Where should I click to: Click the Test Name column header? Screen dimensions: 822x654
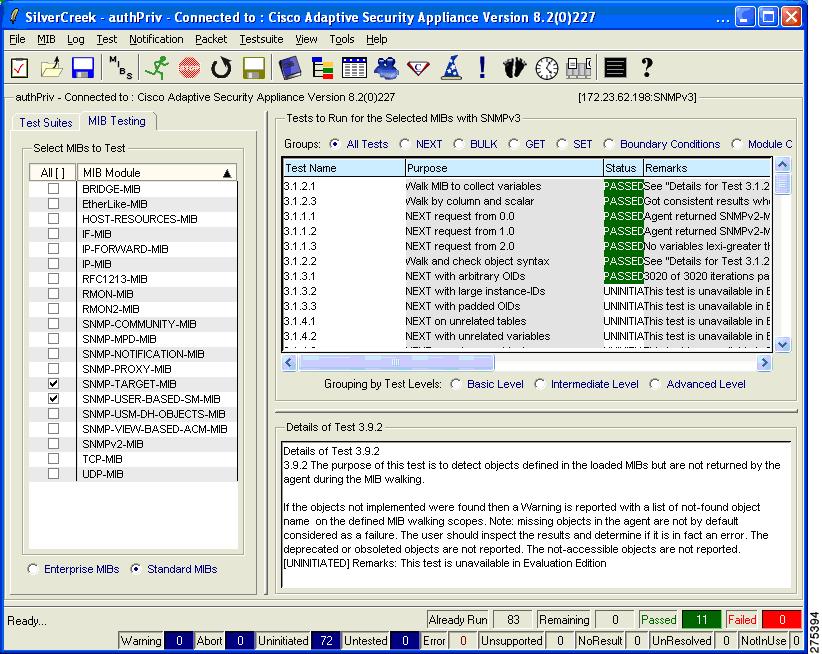tap(344, 168)
